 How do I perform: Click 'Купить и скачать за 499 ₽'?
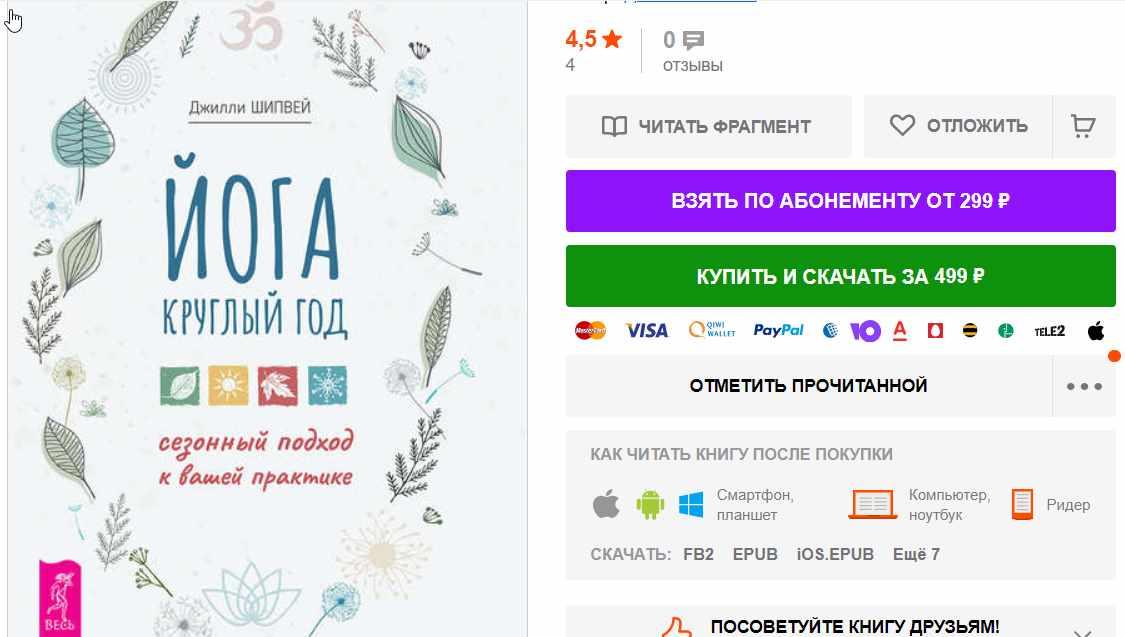840,276
